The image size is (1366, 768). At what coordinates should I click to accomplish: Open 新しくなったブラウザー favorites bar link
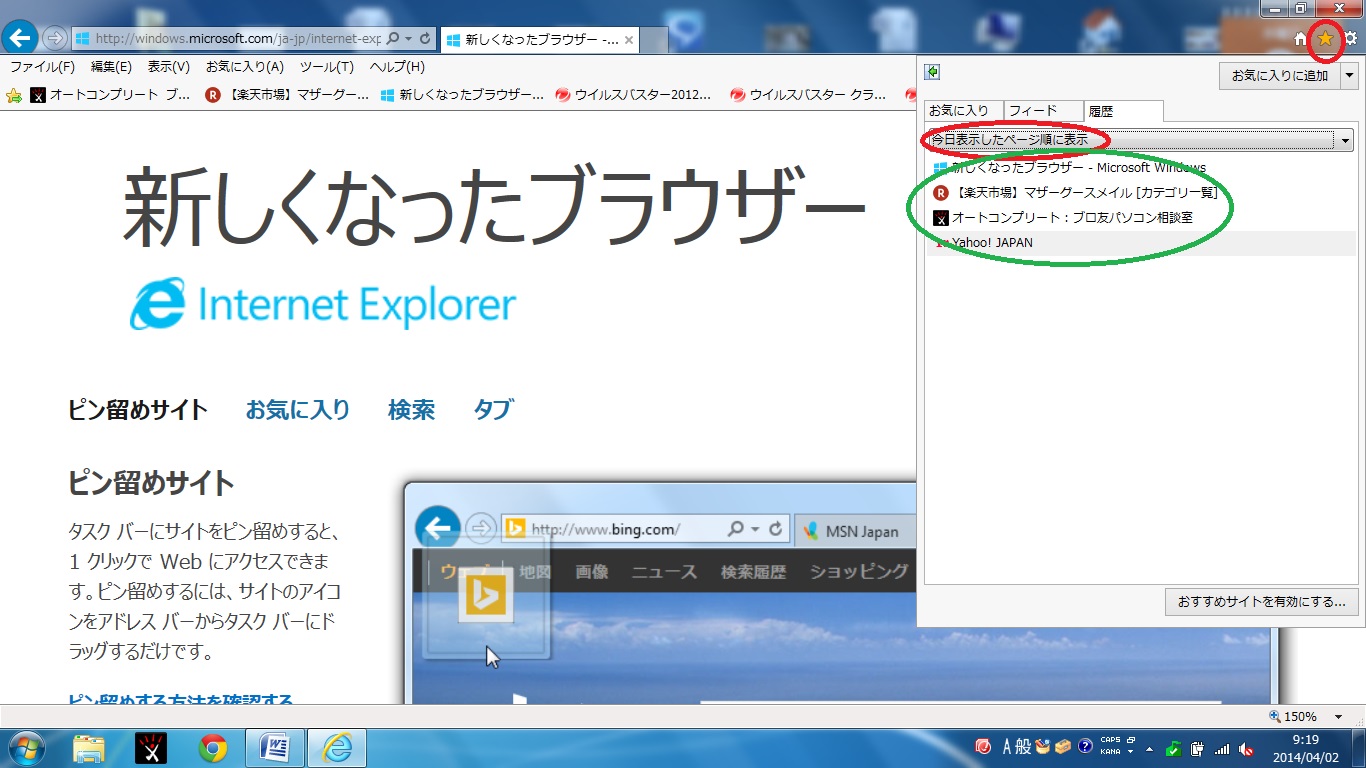pyautogui.click(x=463, y=95)
